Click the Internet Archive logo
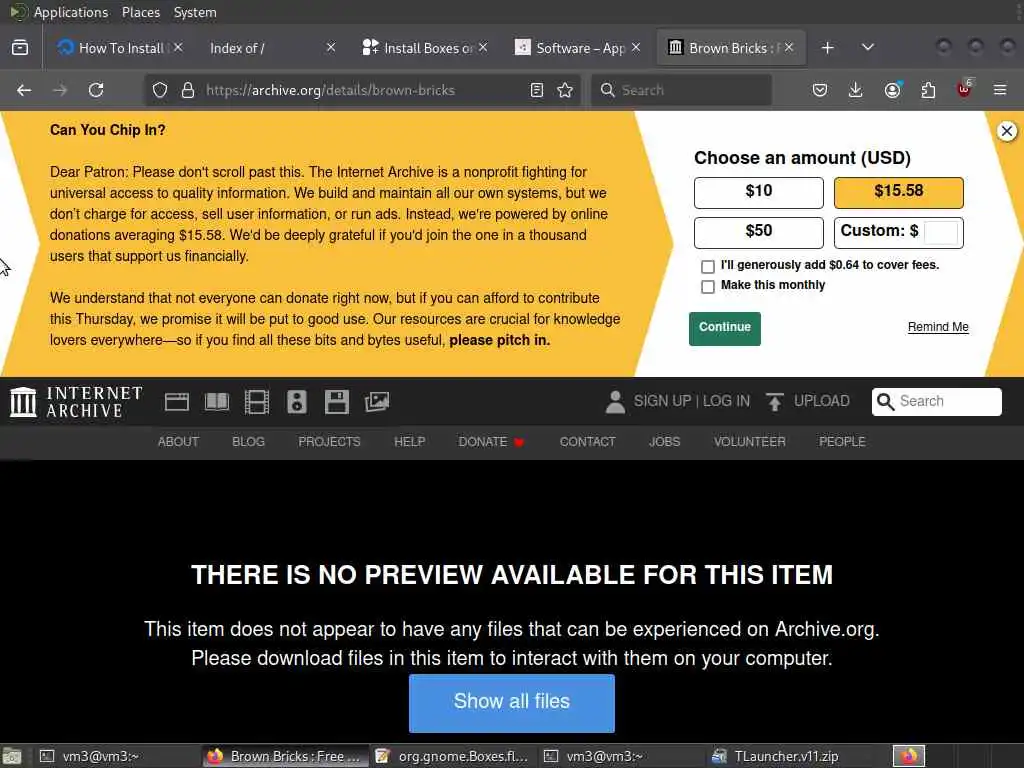The width and height of the screenshot is (1024, 768). (76, 402)
